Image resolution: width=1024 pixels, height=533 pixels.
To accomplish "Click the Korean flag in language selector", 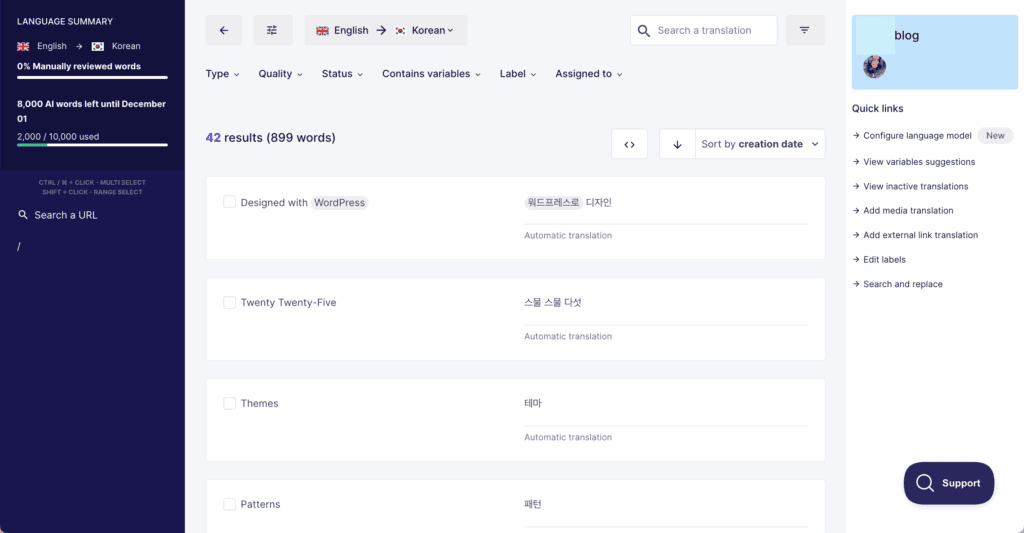I will tap(400, 31).
